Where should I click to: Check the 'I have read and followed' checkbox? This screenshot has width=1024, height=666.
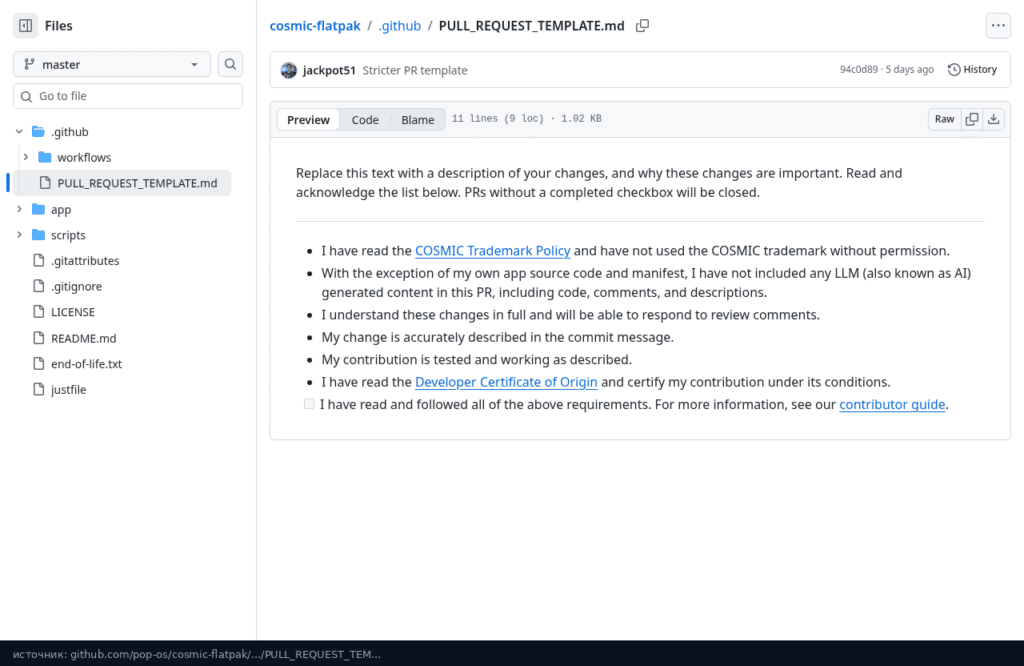[x=309, y=404]
